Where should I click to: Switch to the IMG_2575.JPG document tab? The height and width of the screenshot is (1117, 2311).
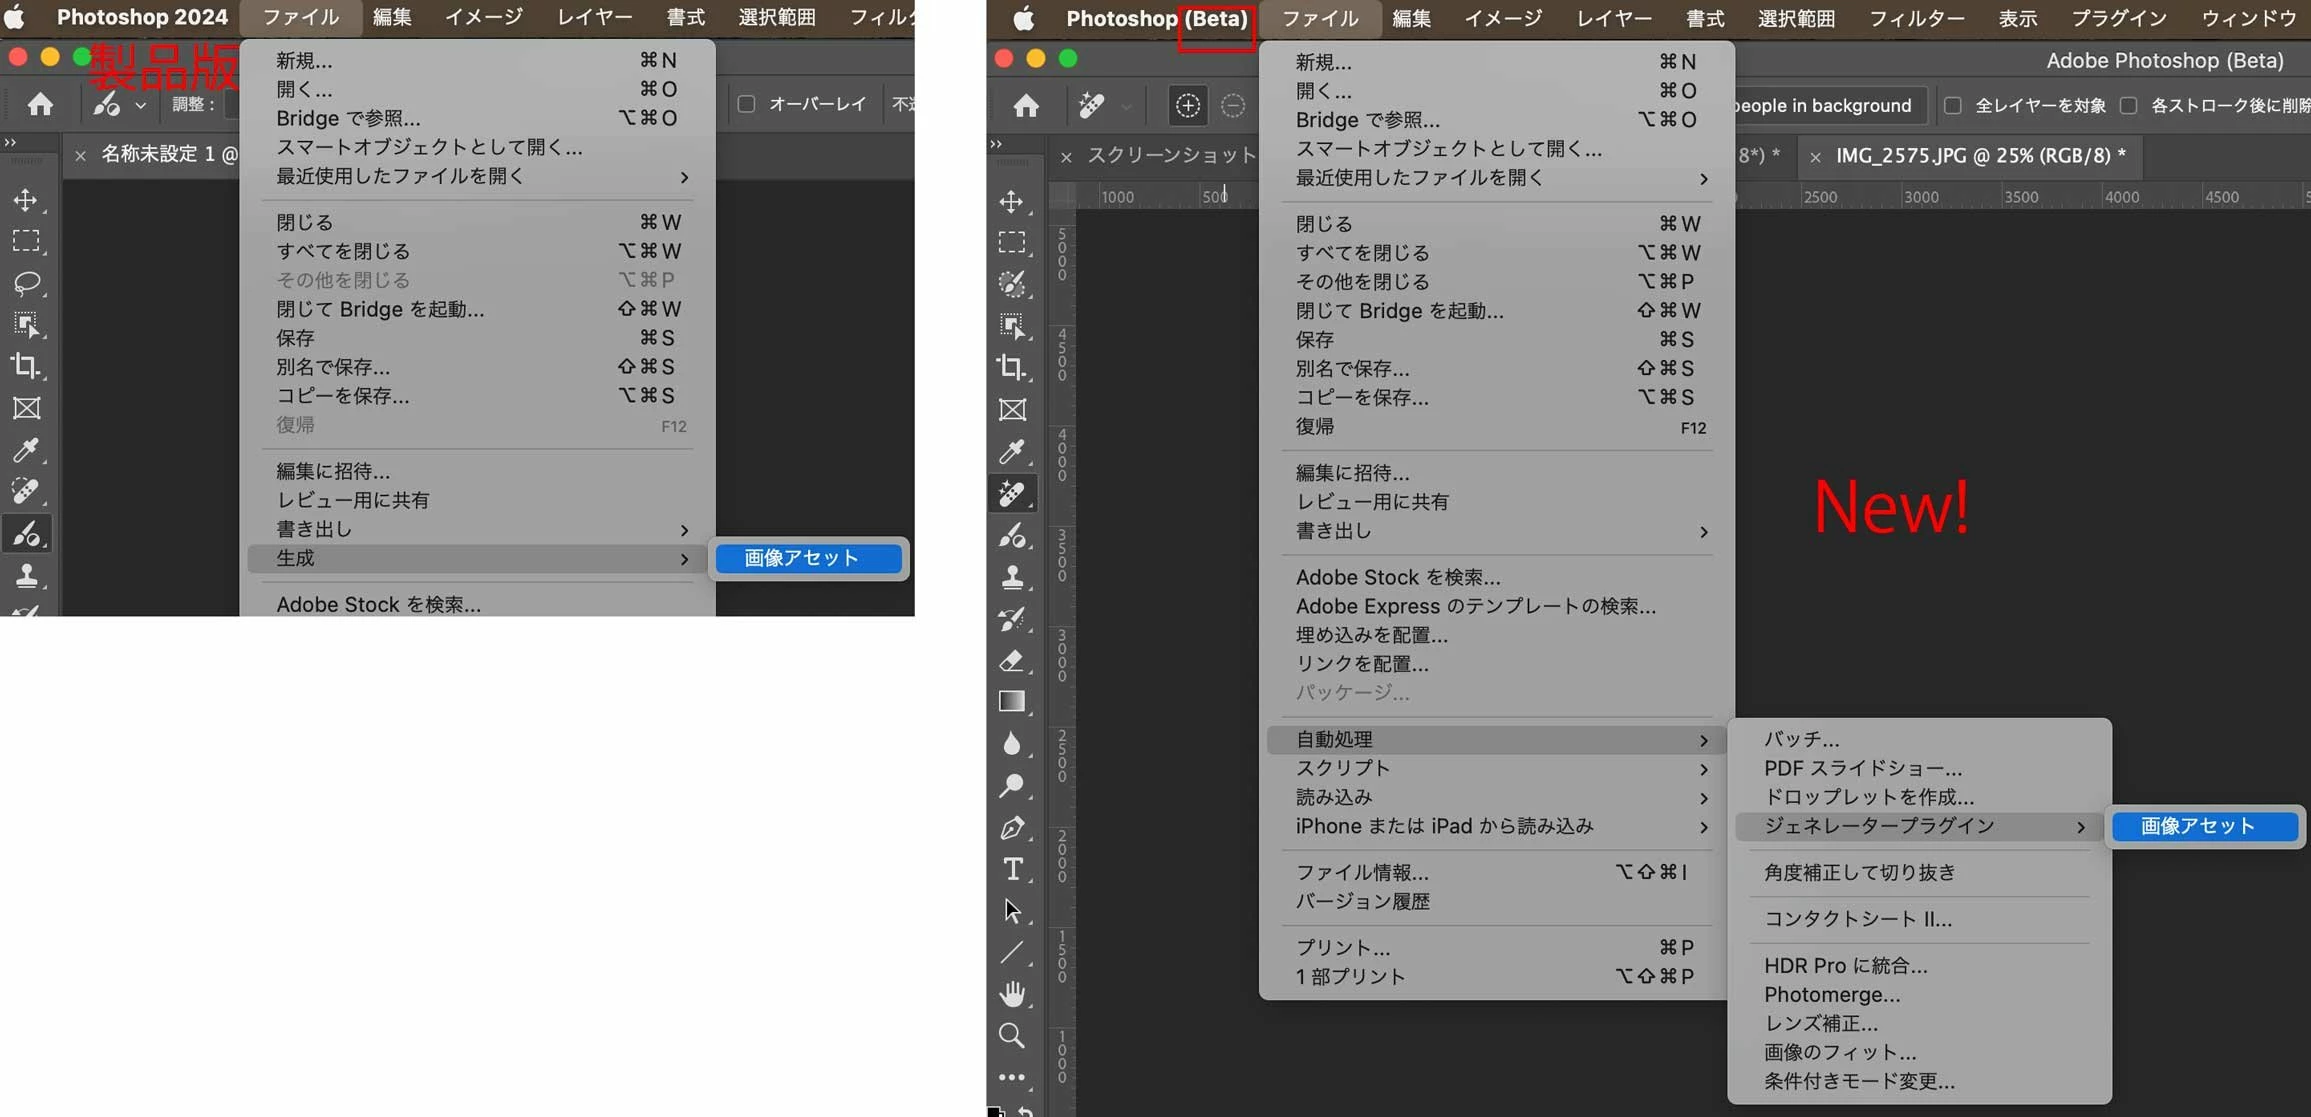click(1979, 156)
